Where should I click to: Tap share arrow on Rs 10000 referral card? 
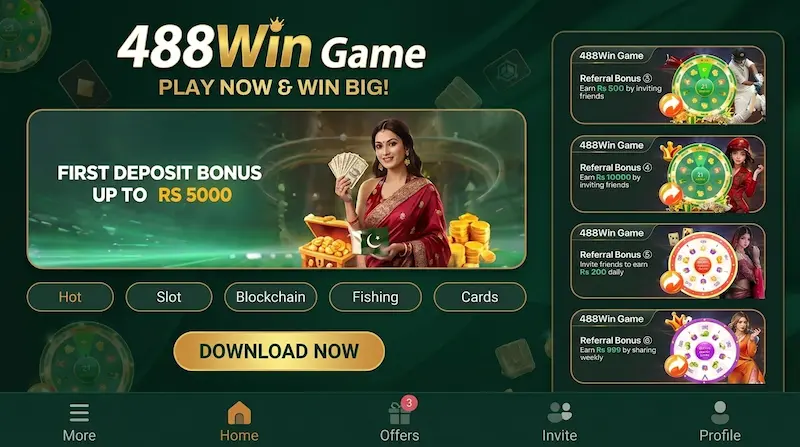tap(670, 194)
